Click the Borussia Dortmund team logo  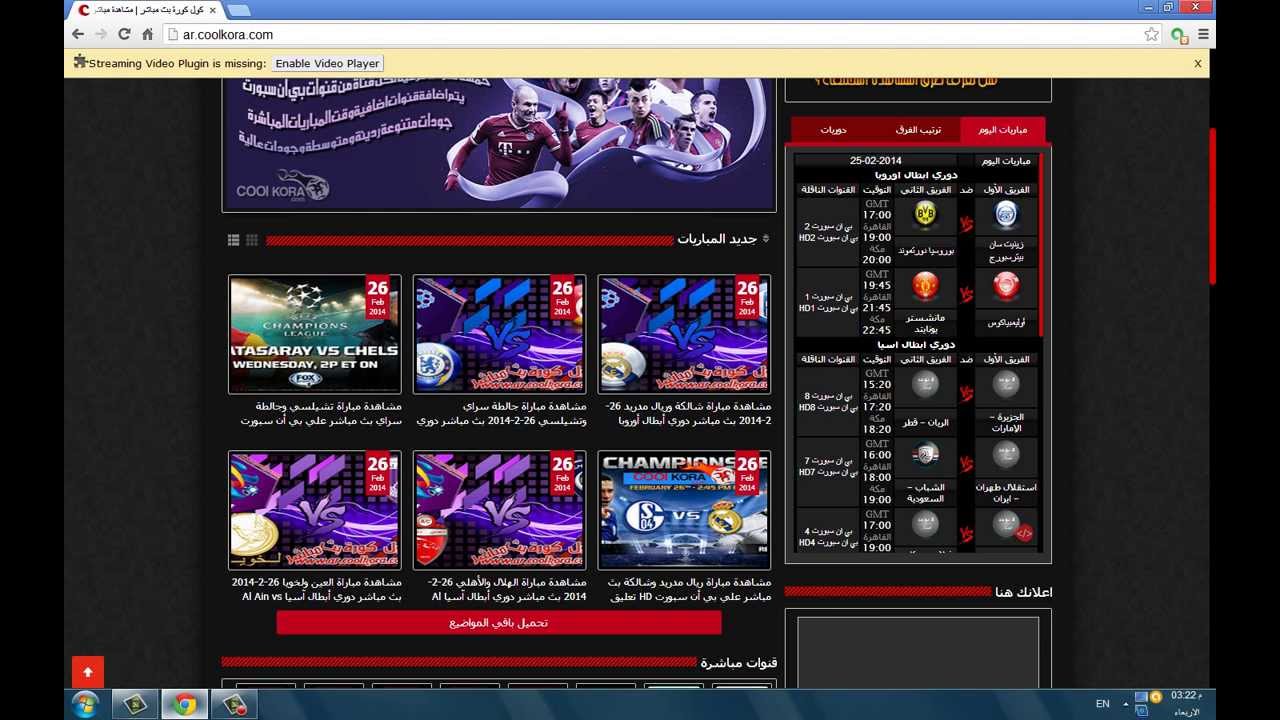click(x=926, y=215)
